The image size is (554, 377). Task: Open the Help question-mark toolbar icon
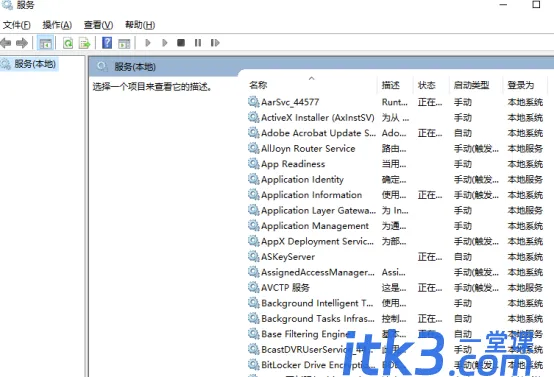tap(107, 43)
